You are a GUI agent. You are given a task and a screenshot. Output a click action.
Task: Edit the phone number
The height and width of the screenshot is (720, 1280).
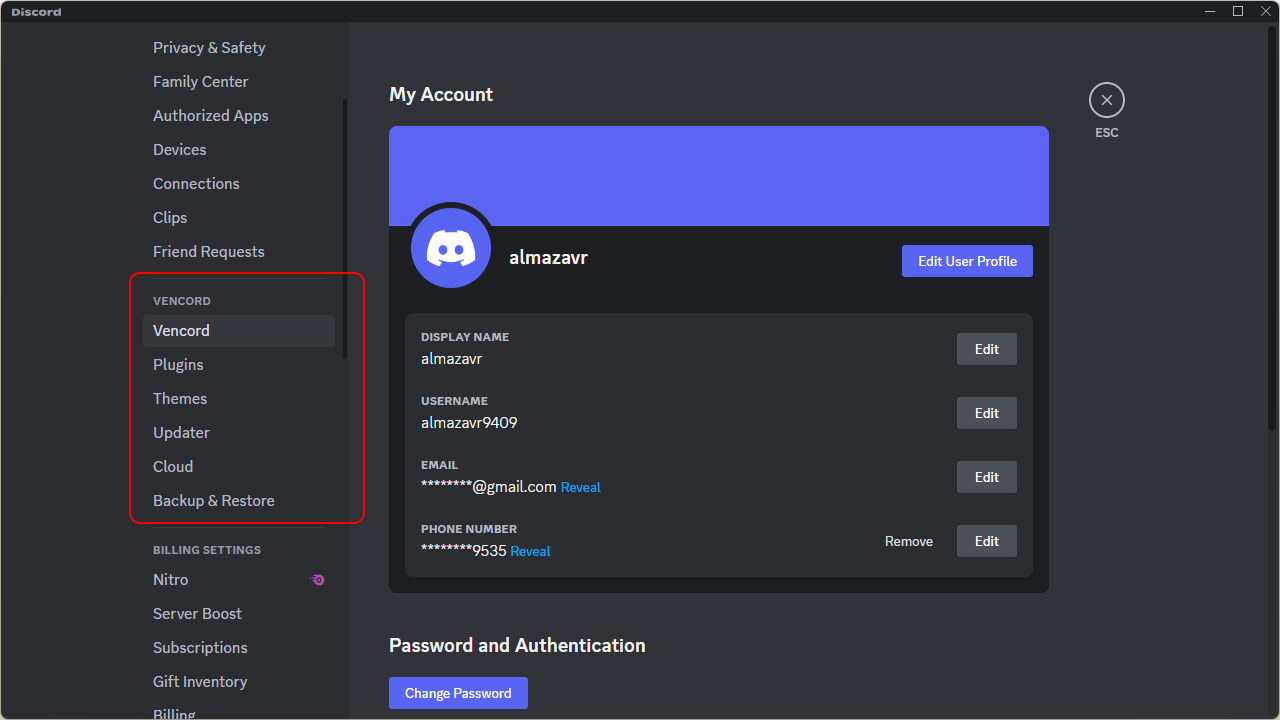coord(987,541)
